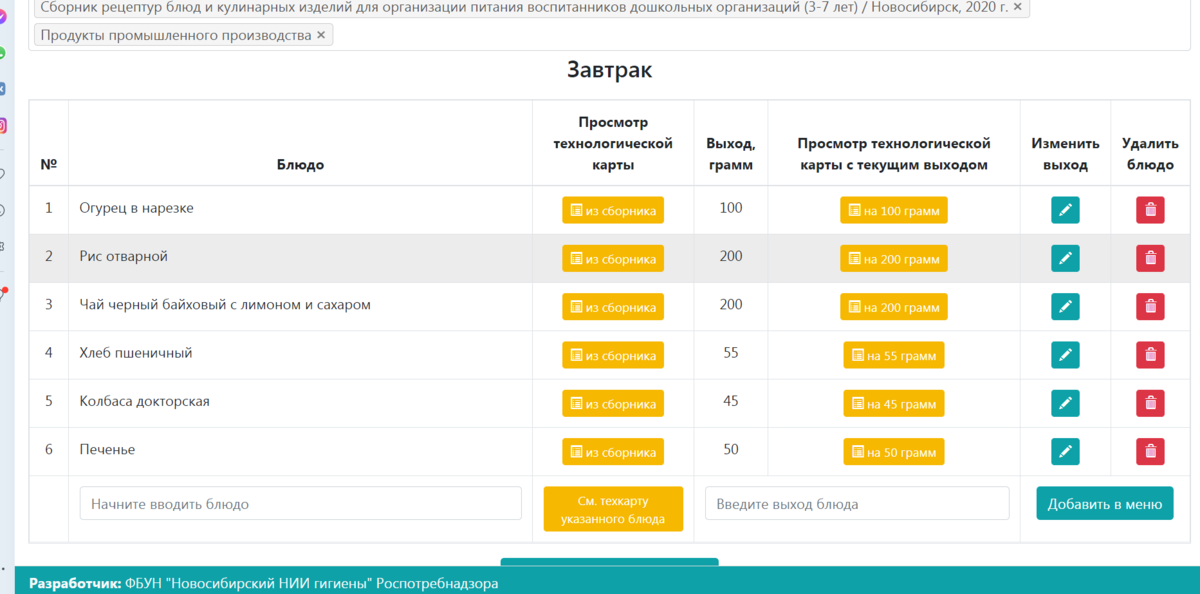Image resolution: width=1200 pixels, height=594 pixels.
Task: Click output value 55 for Хлеб пшеничный
Action: coord(731,353)
